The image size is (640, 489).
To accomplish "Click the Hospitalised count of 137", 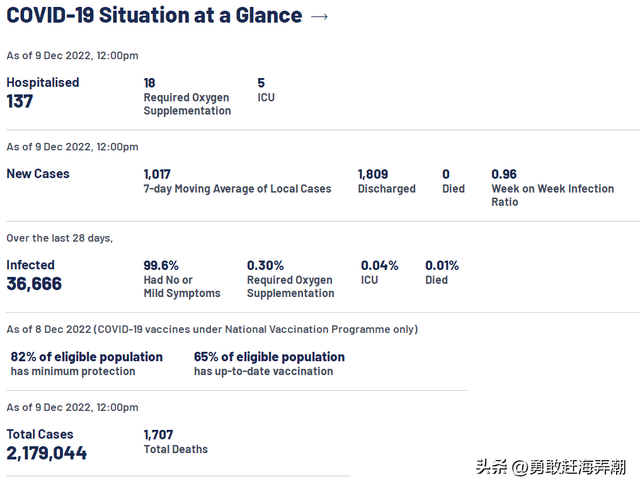I will (21, 101).
